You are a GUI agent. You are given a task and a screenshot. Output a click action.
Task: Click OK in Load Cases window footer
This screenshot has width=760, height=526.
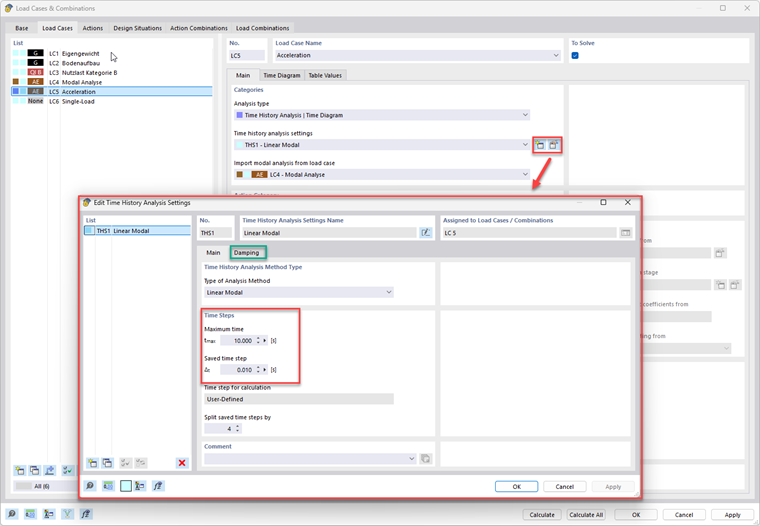636,514
